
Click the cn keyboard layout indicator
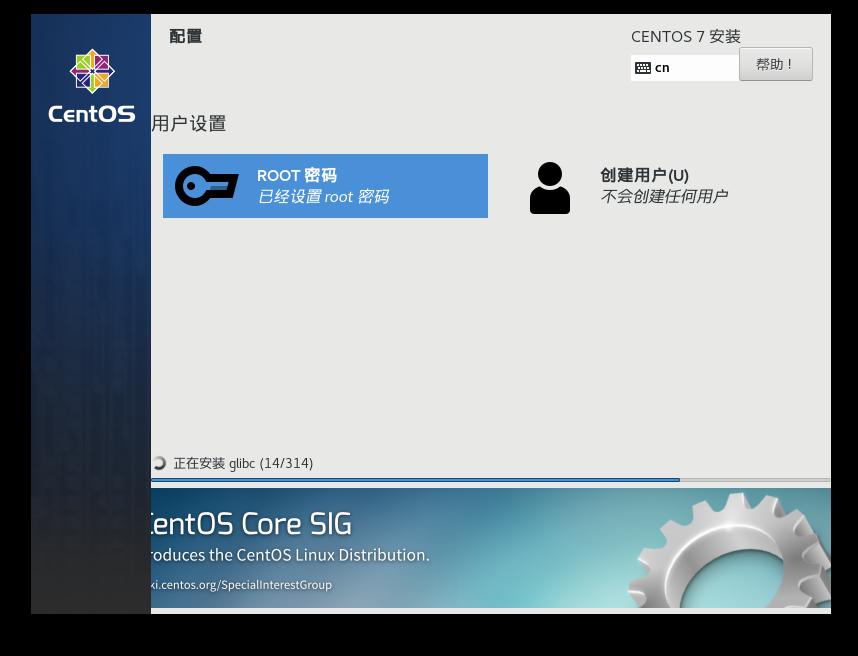point(685,68)
